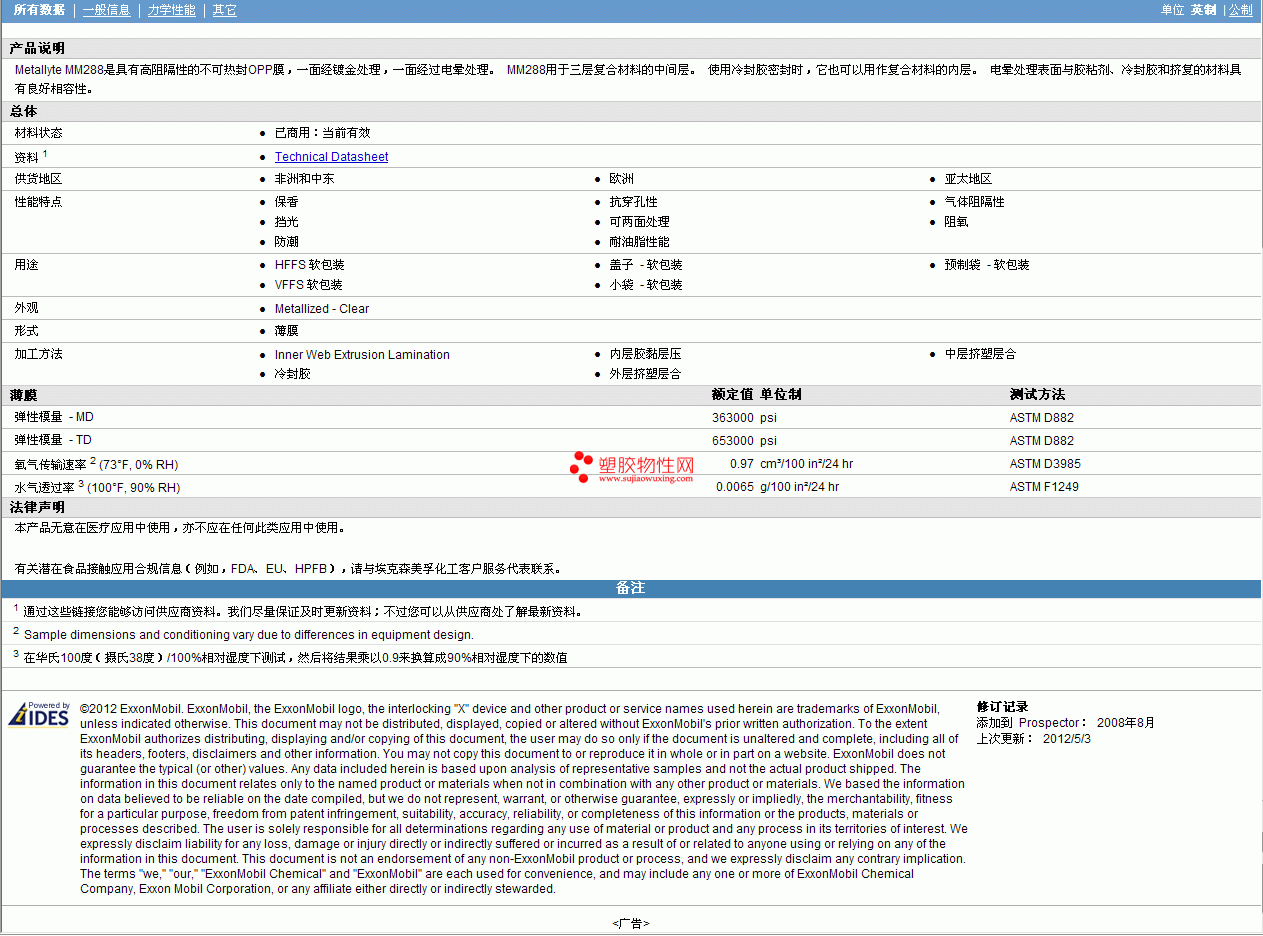Click the 弹性模量 - TD row label
1263x936 pixels.
point(53,440)
